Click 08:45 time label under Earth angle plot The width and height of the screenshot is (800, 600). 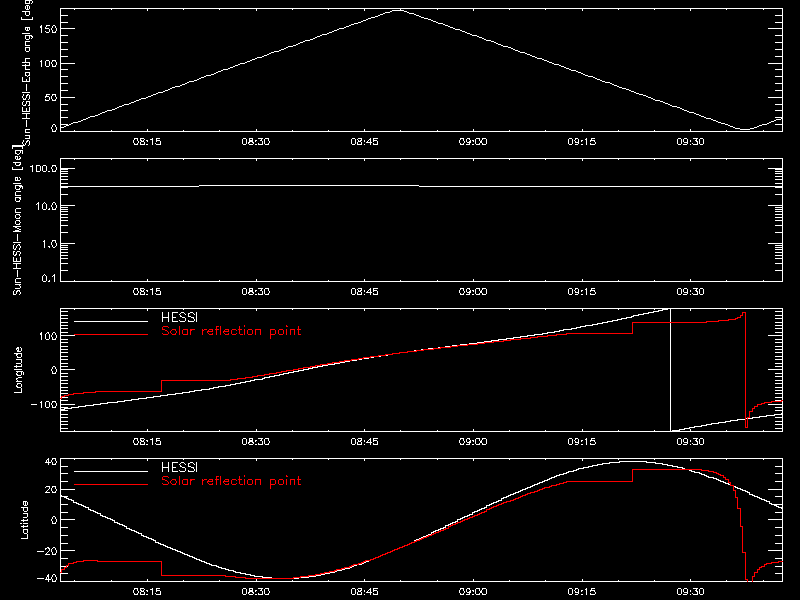(364, 142)
